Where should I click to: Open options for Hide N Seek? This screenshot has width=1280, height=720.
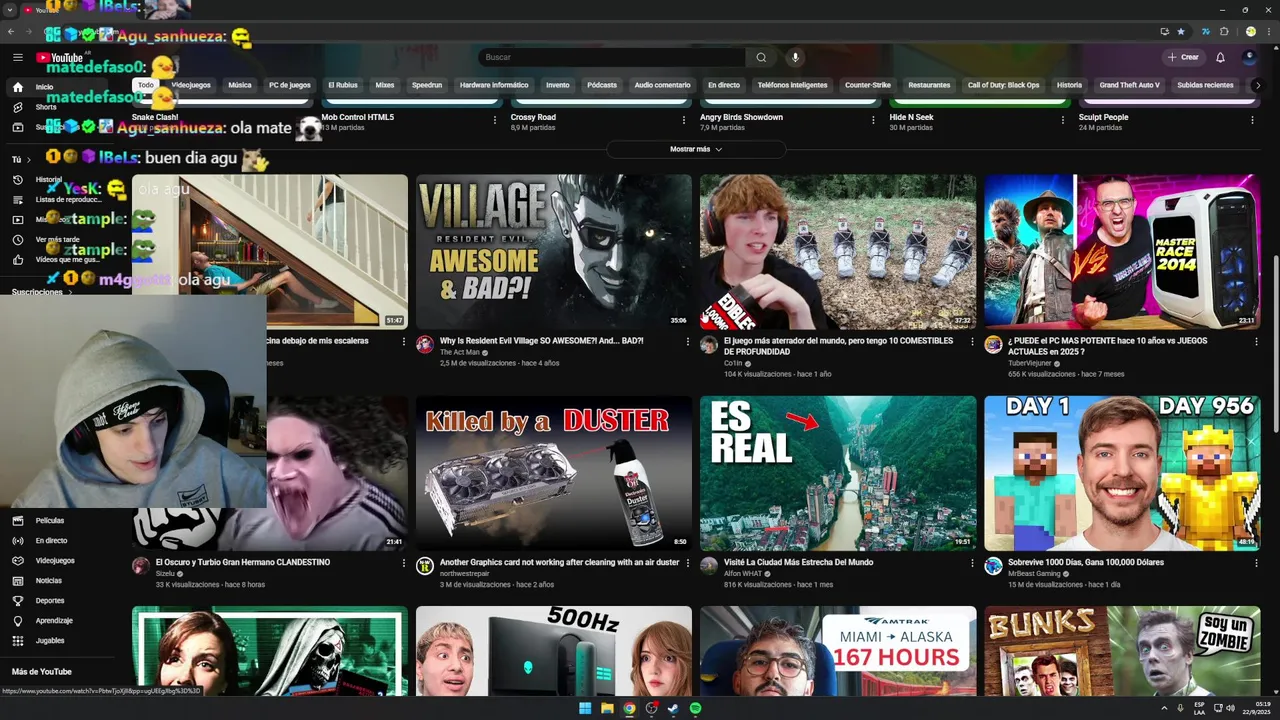[1063, 120]
